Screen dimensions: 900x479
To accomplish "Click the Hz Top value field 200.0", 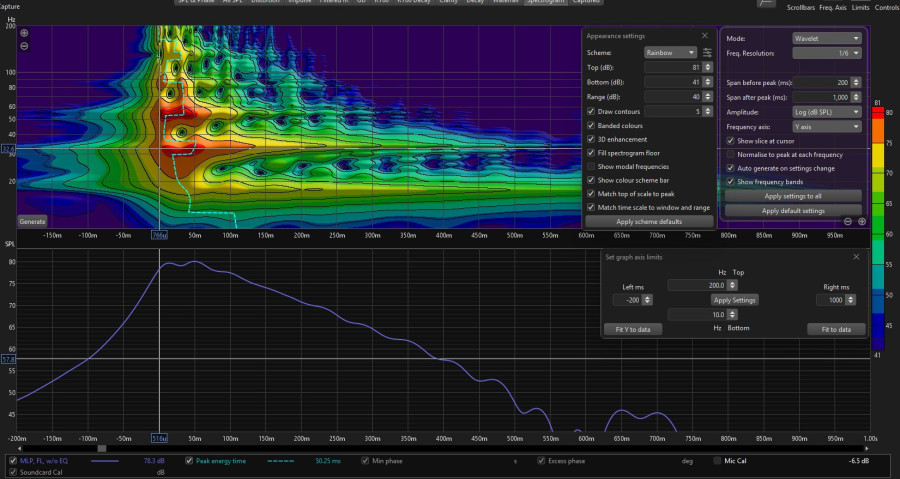I will tap(697, 285).
